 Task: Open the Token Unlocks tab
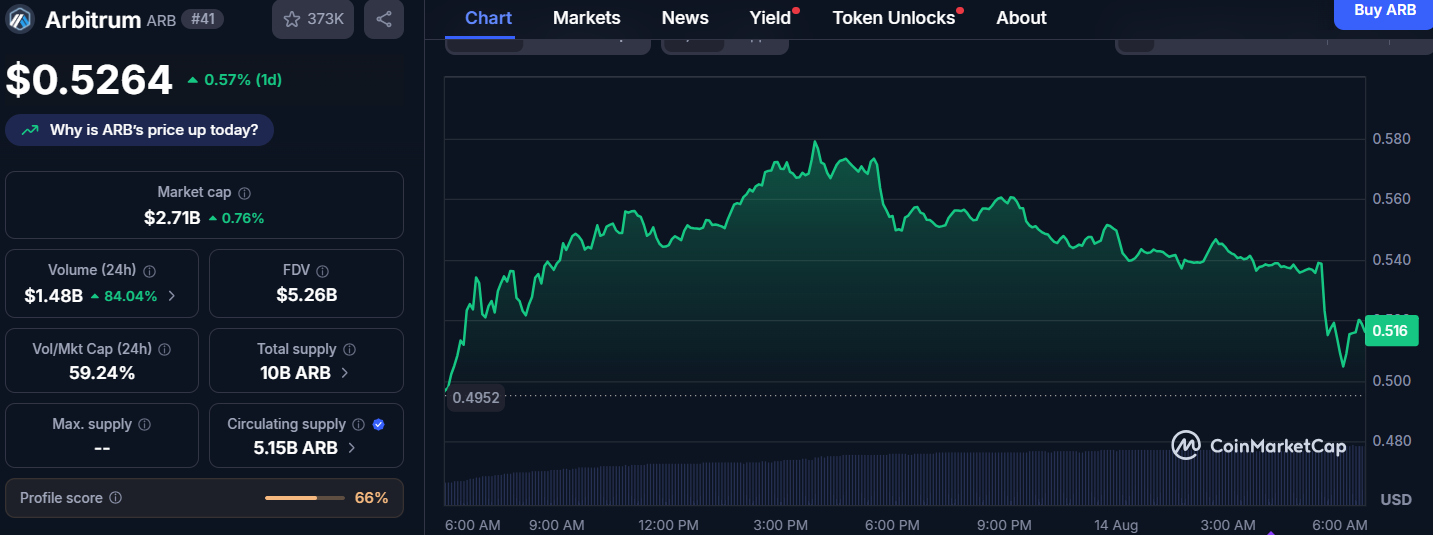pos(894,18)
